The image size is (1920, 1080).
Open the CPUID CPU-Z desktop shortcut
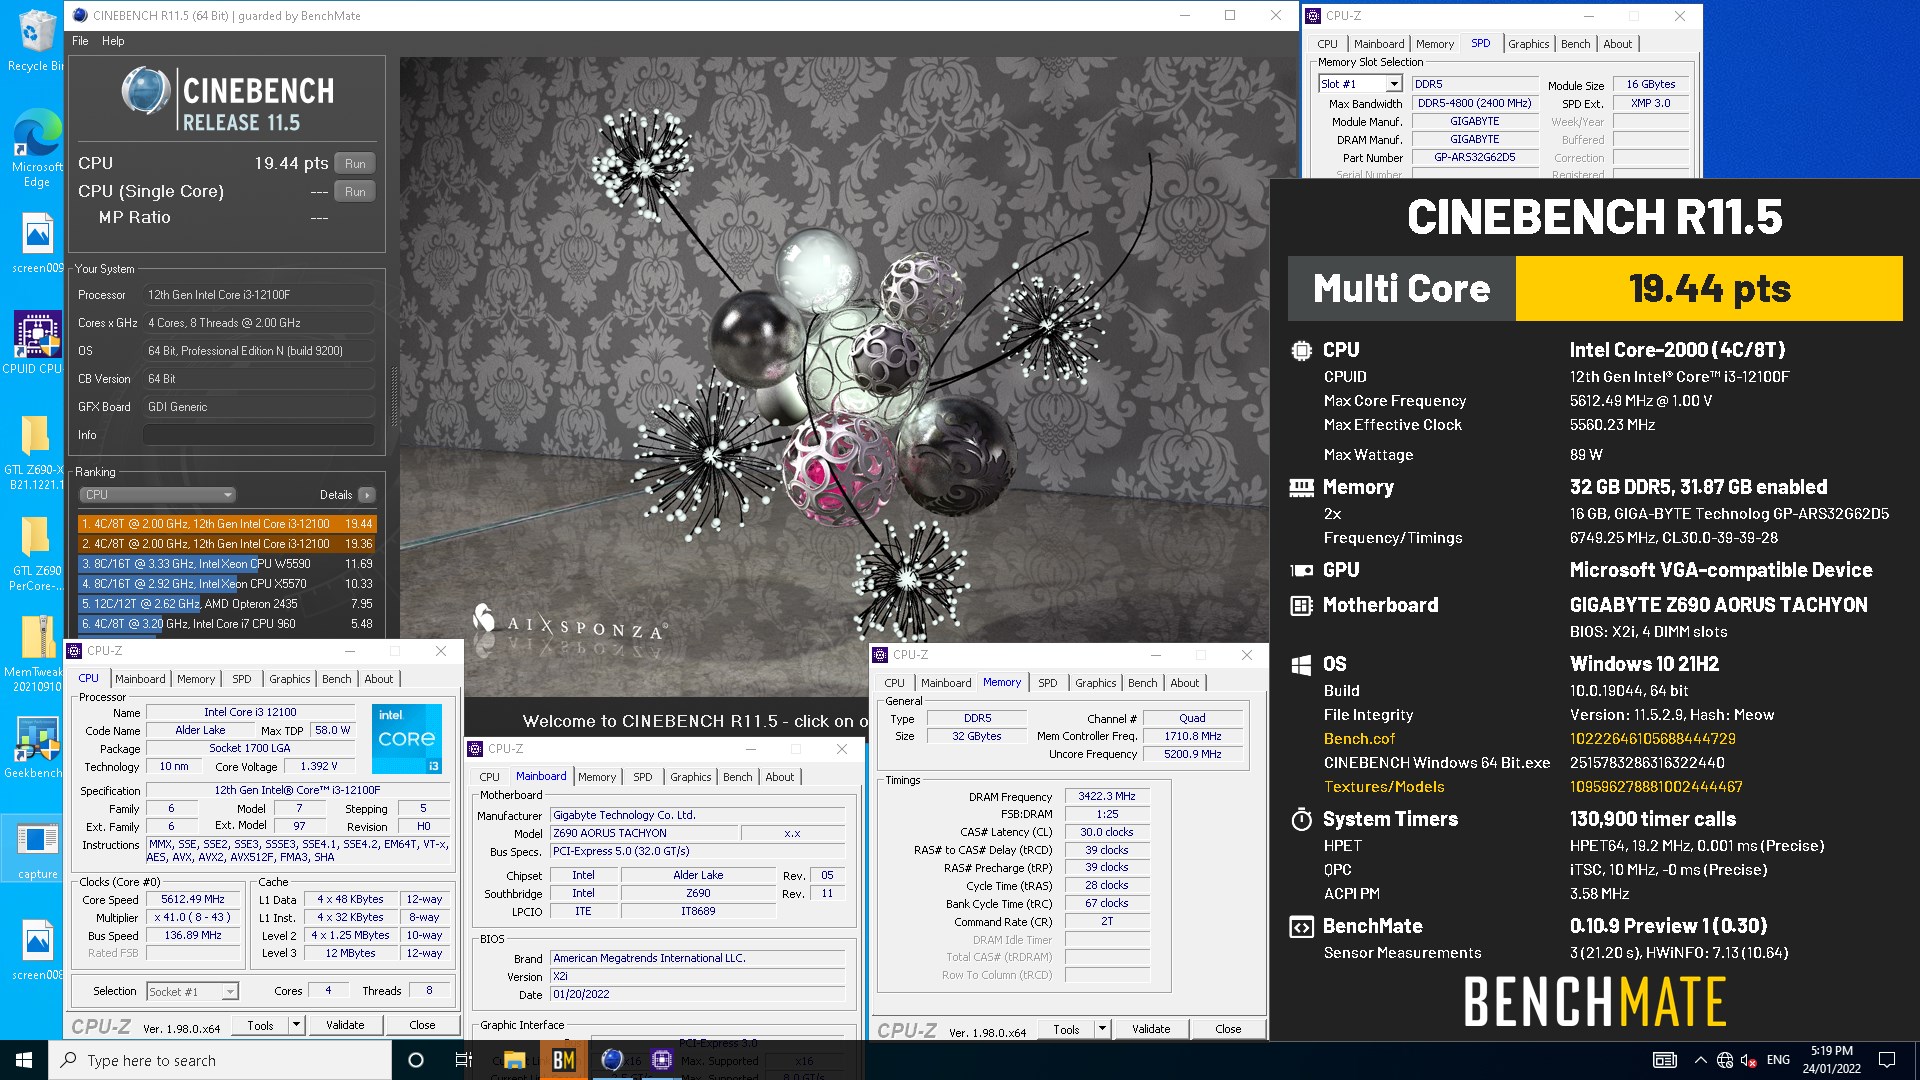click(x=37, y=343)
